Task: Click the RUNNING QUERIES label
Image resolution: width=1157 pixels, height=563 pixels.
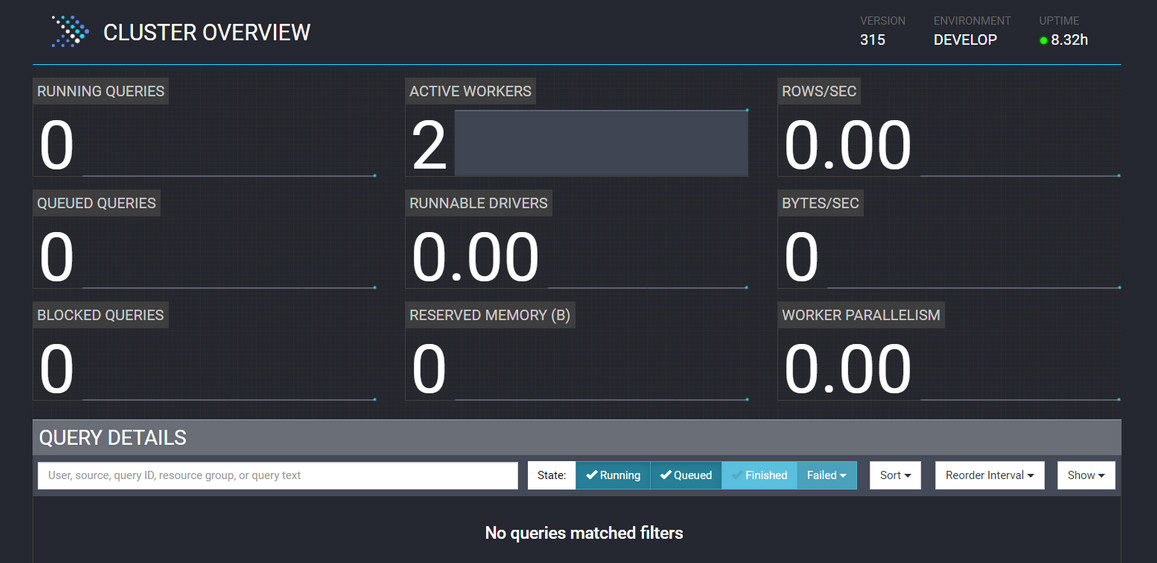Action: click(101, 91)
